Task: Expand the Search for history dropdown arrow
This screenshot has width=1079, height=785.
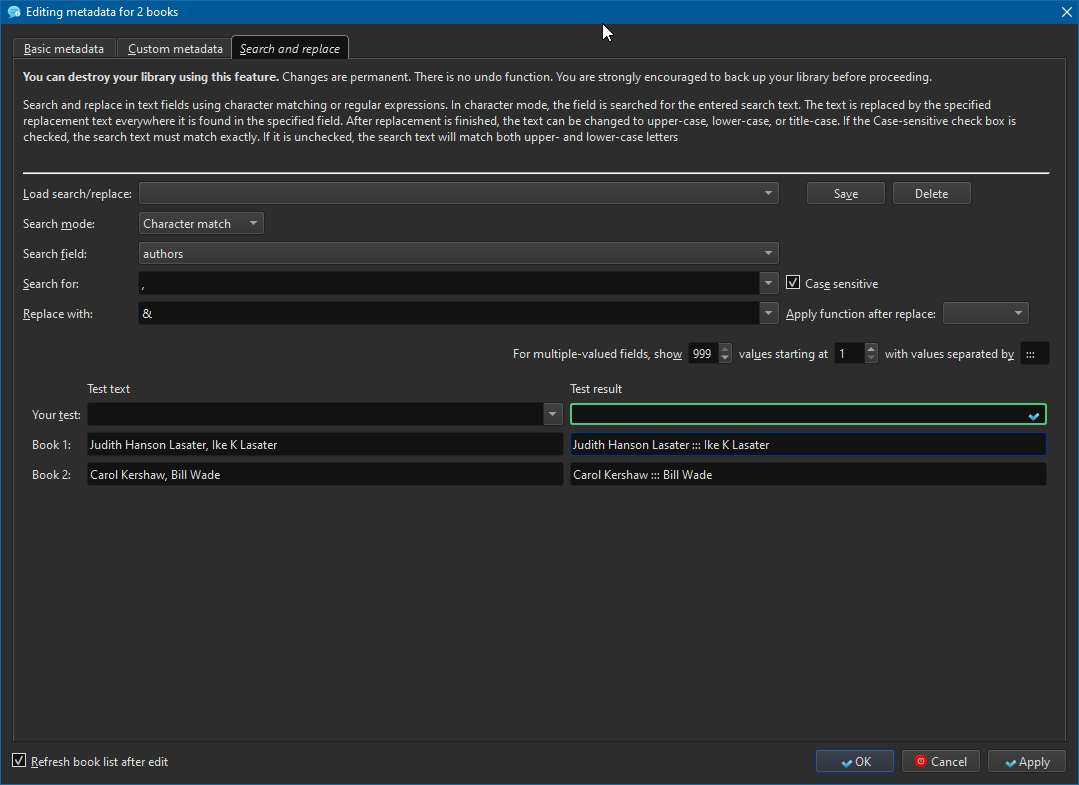Action: click(769, 283)
